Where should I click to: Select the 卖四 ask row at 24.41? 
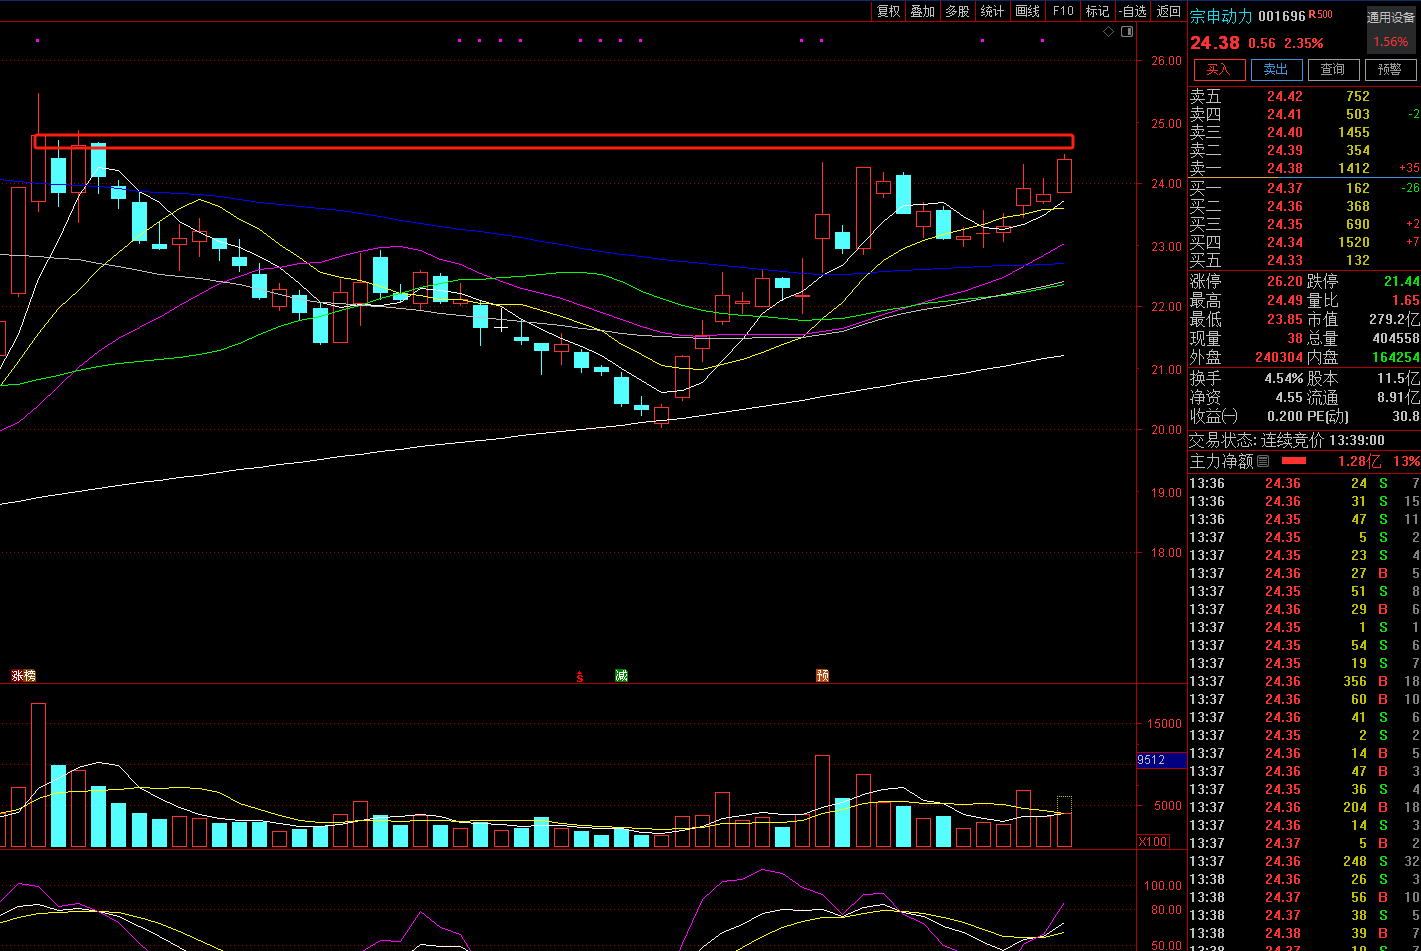coord(1304,114)
